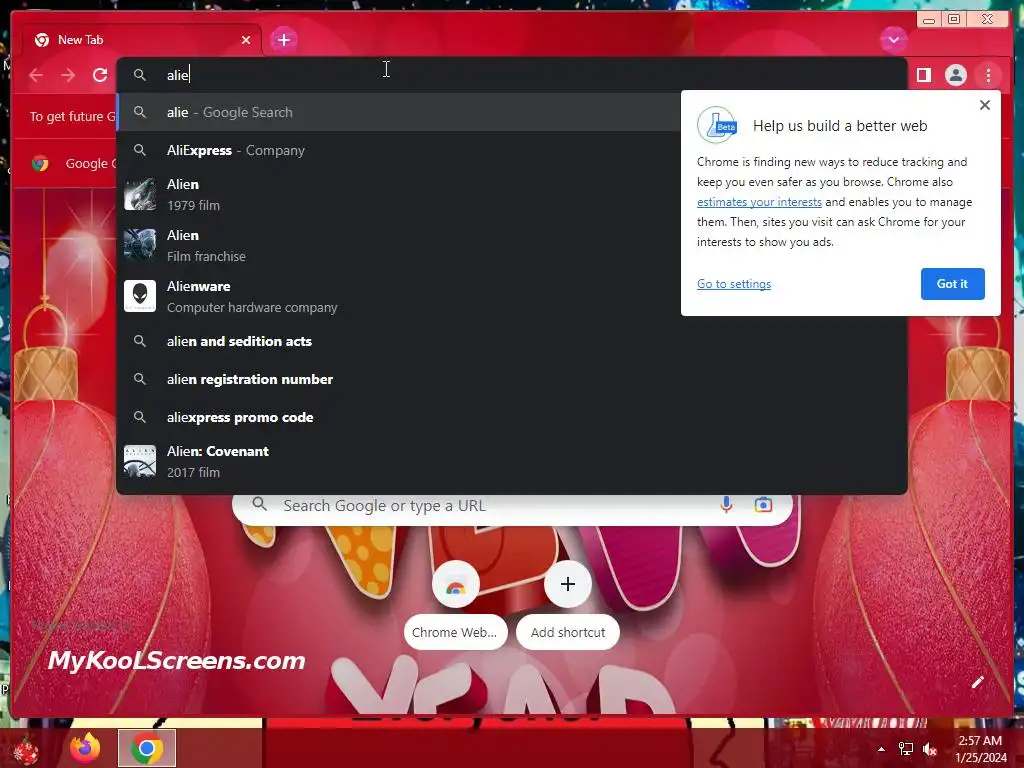The width and height of the screenshot is (1024, 768).
Task: Choose 'alien registration number' suggestion
Action: point(511,379)
